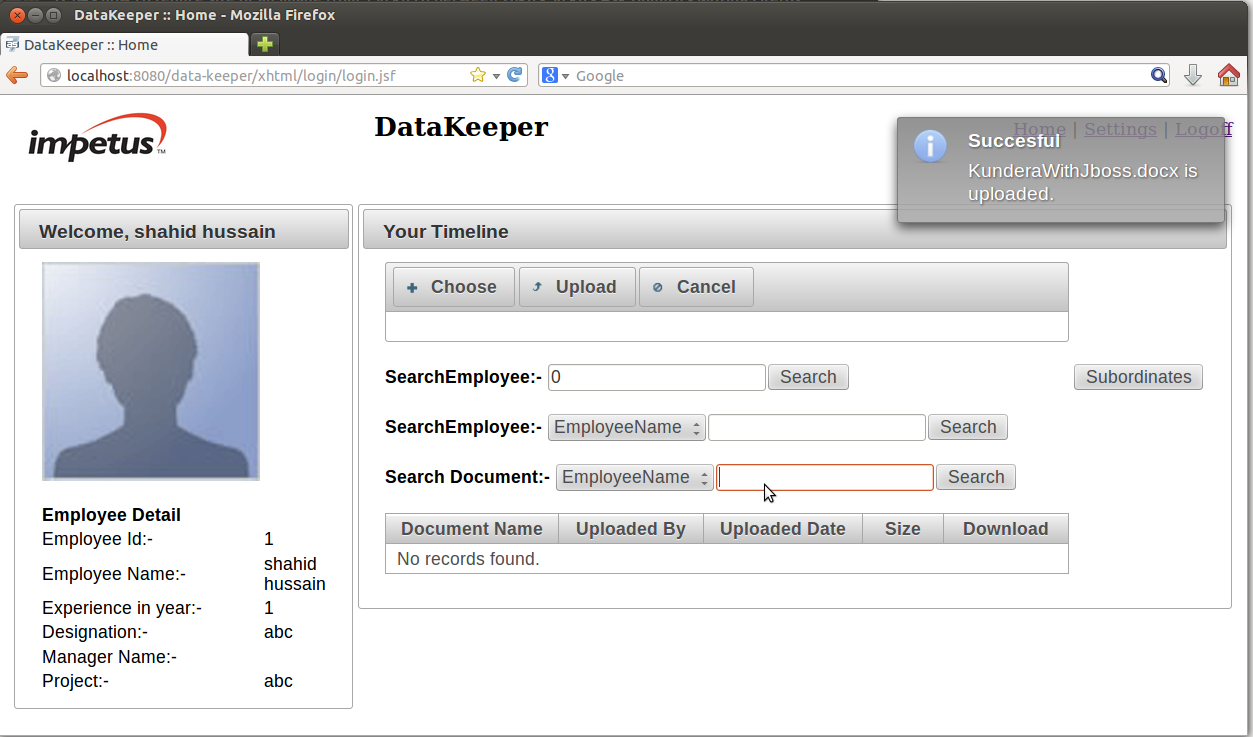The height and width of the screenshot is (737, 1253).
Task: Click the employee profile photo thumbnail
Action: [x=151, y=371]
